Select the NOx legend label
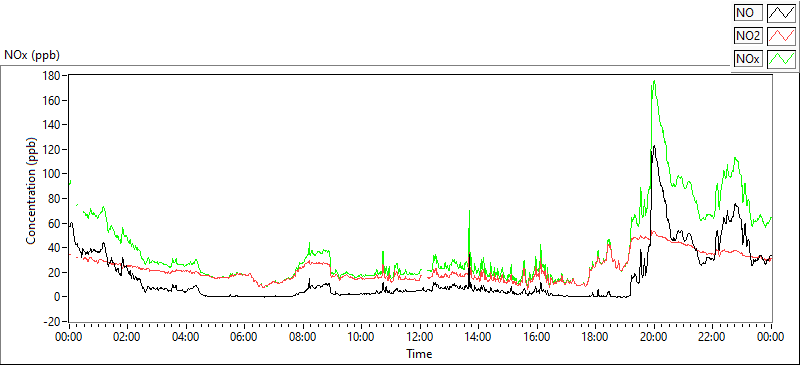 [x=748, y=59]
